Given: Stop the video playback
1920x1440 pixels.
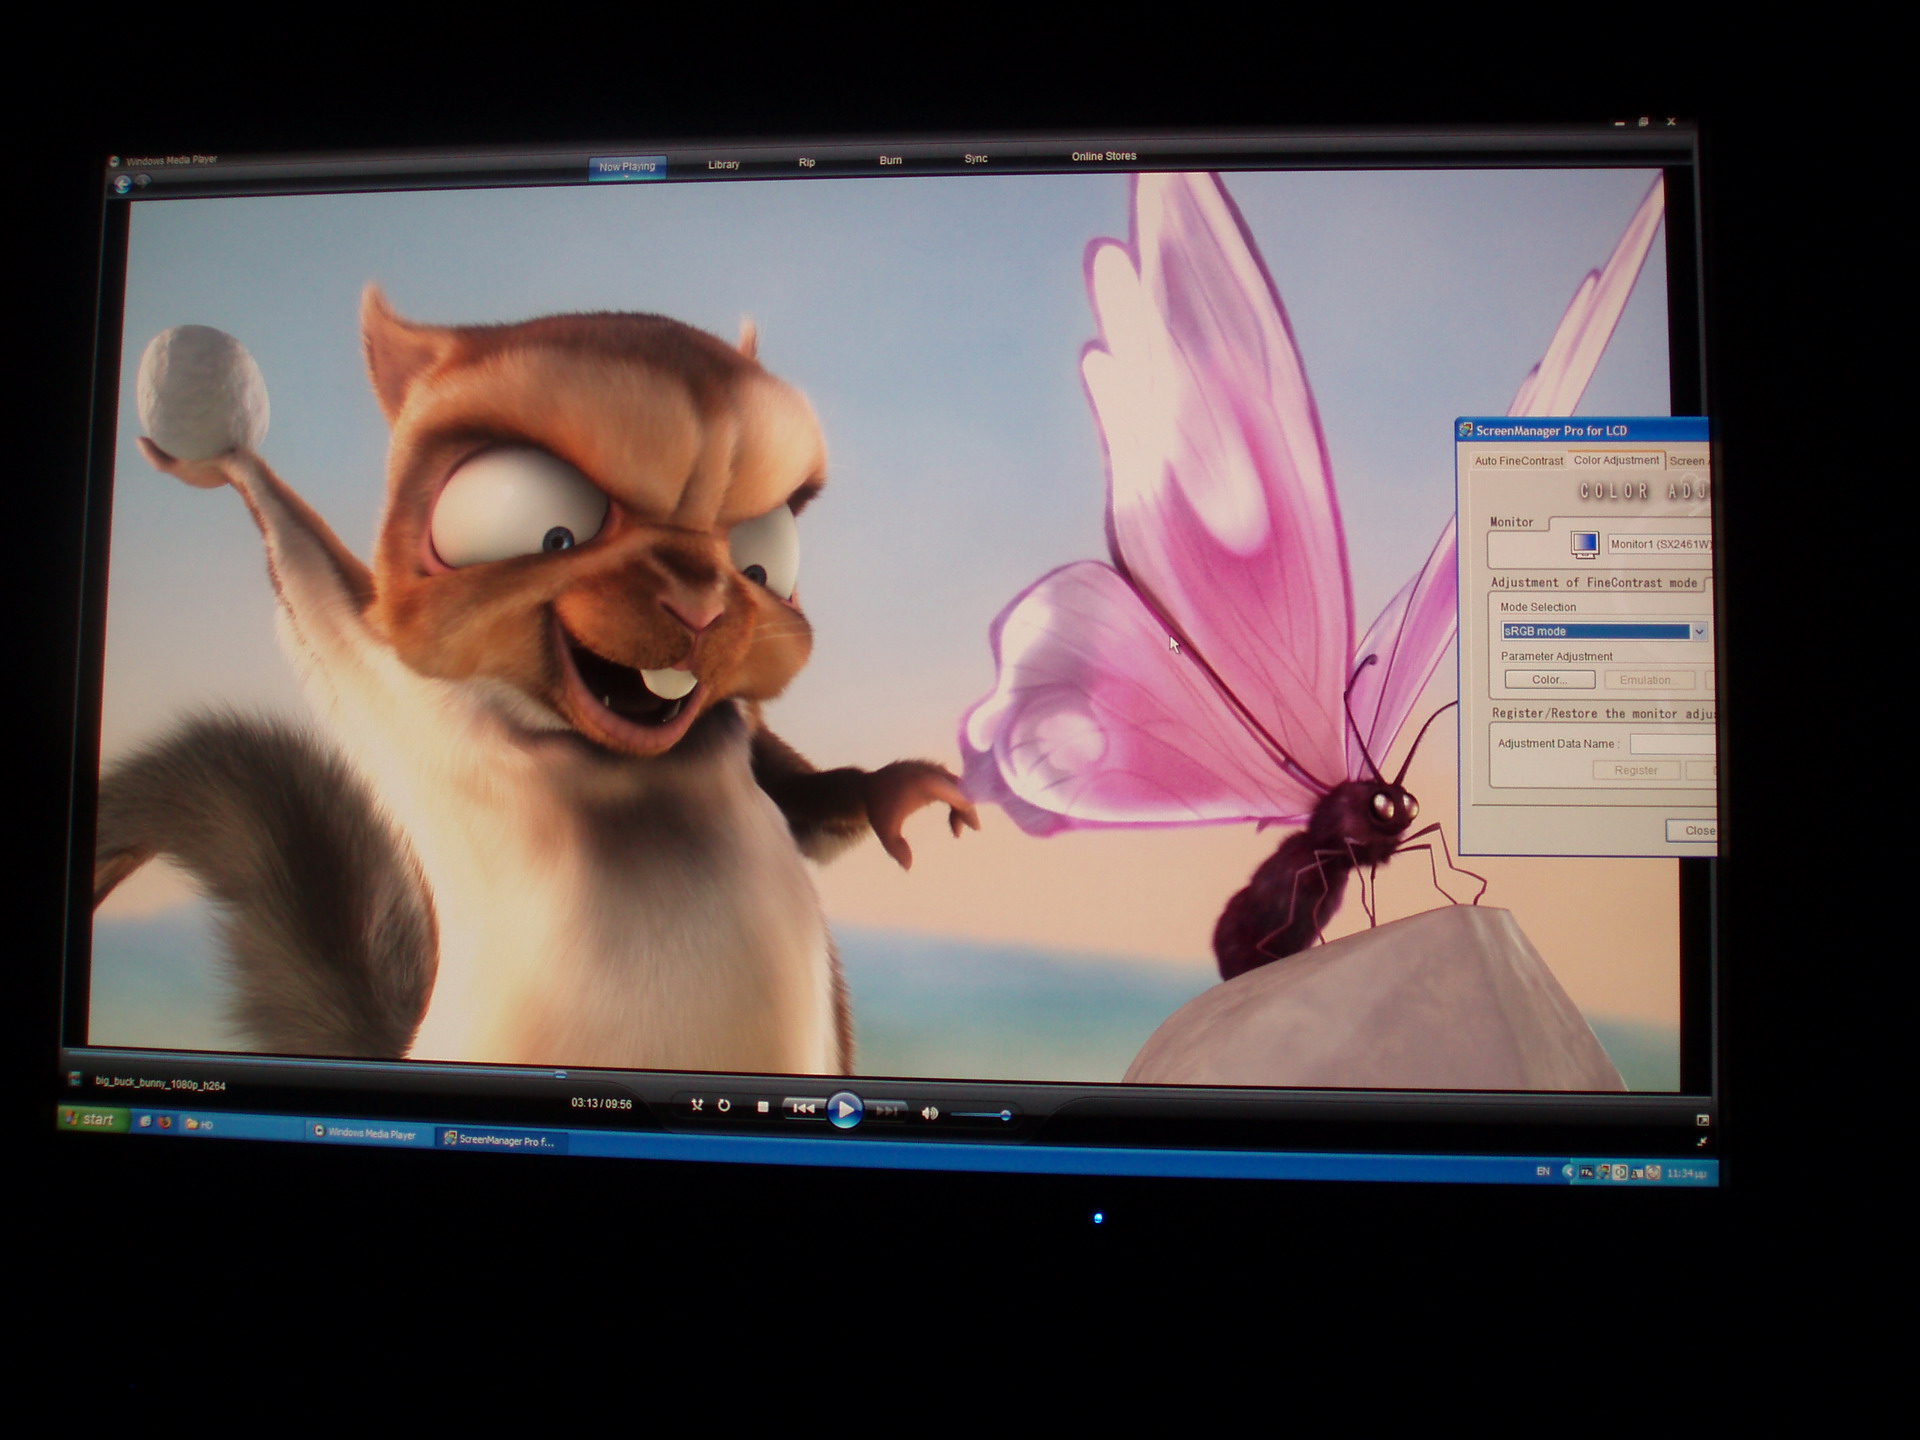Looking at the screenshot, I should (763, 1107).
